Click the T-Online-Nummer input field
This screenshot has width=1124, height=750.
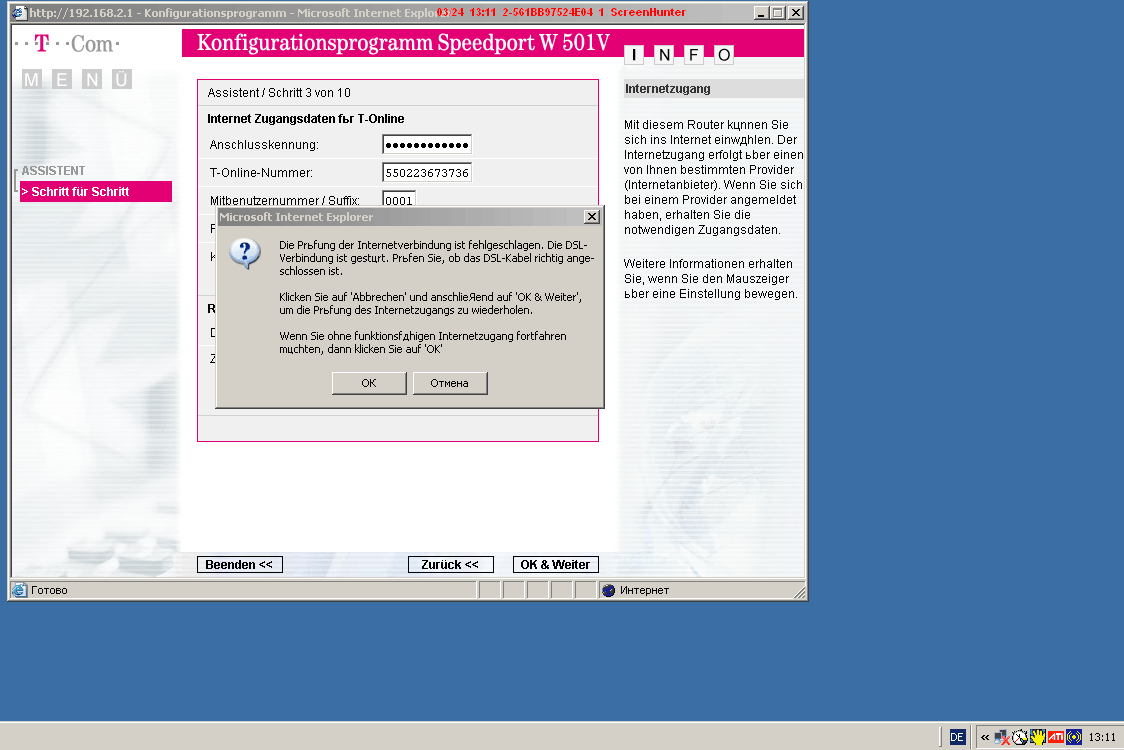pos(427,173)
